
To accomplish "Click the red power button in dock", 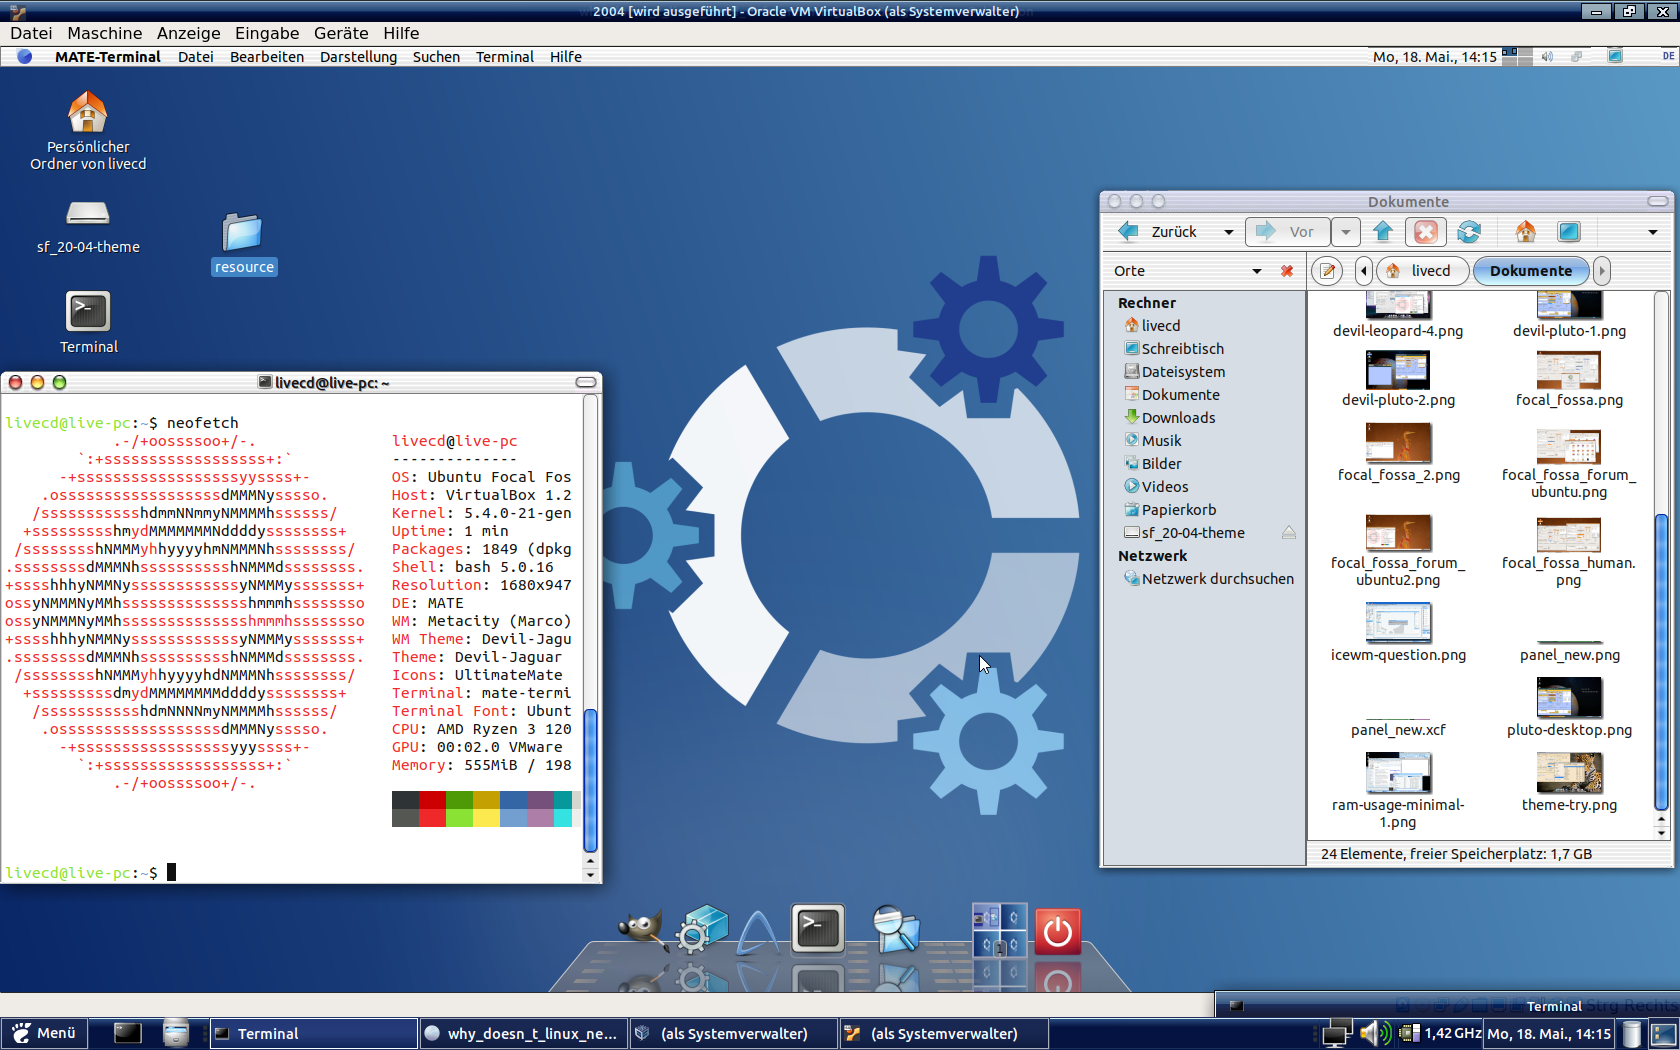I will tap(1058, 931).
